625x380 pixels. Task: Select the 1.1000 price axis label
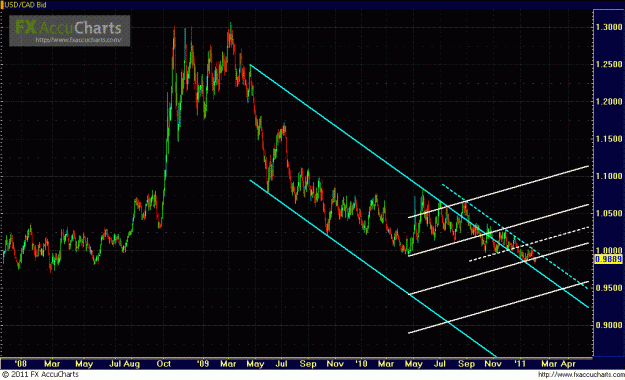pyautogui.click(x=609, y=176)
